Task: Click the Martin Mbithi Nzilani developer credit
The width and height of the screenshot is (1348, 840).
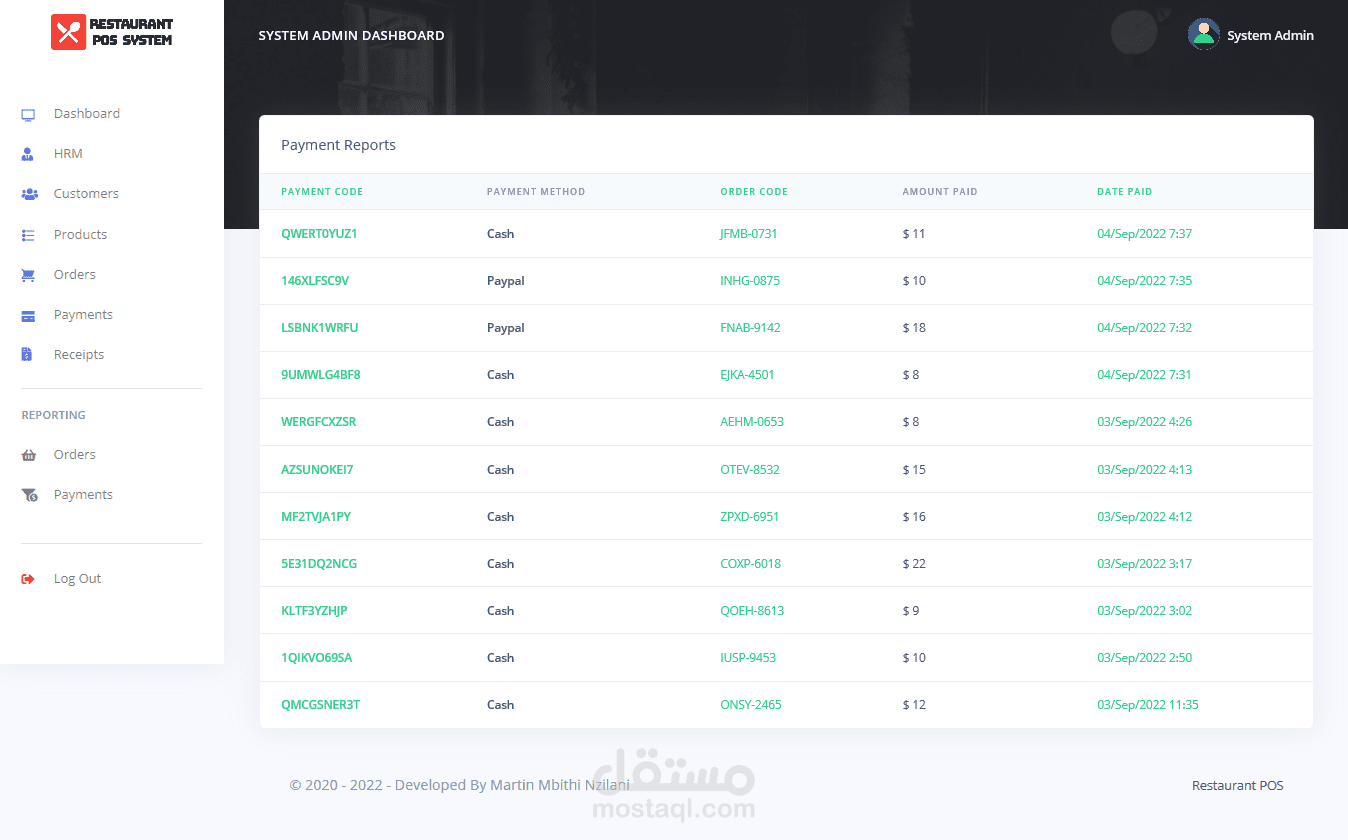Action: (x=559, y=785)
